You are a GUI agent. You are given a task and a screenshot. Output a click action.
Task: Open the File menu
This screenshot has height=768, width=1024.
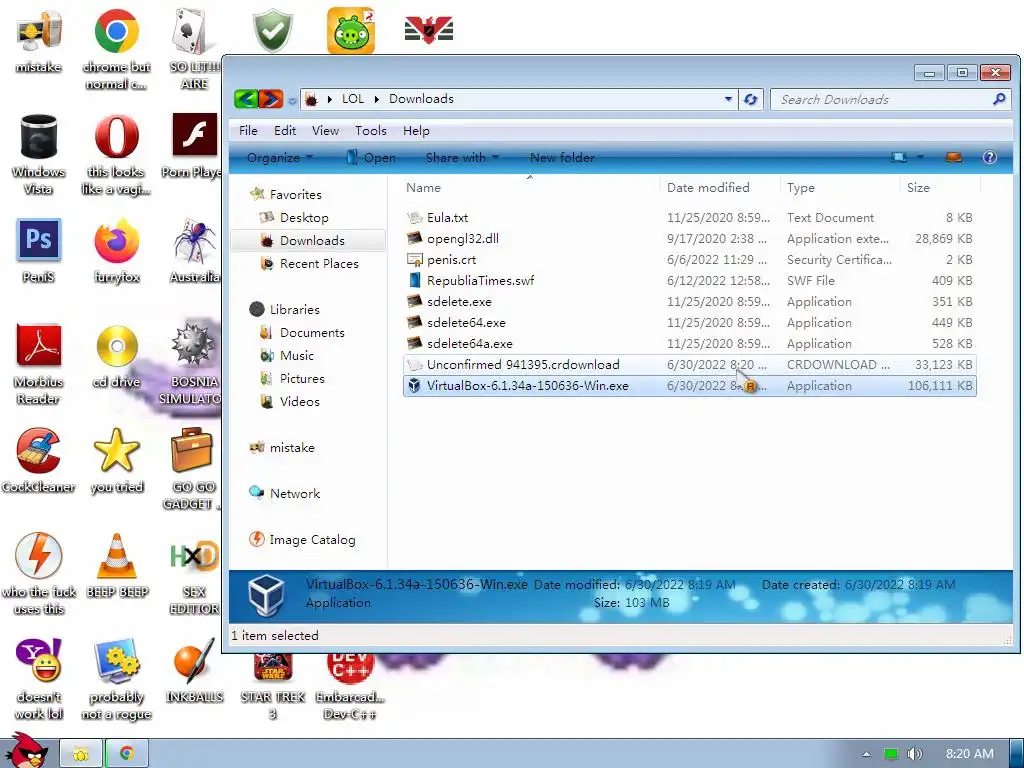coord(248,131)
